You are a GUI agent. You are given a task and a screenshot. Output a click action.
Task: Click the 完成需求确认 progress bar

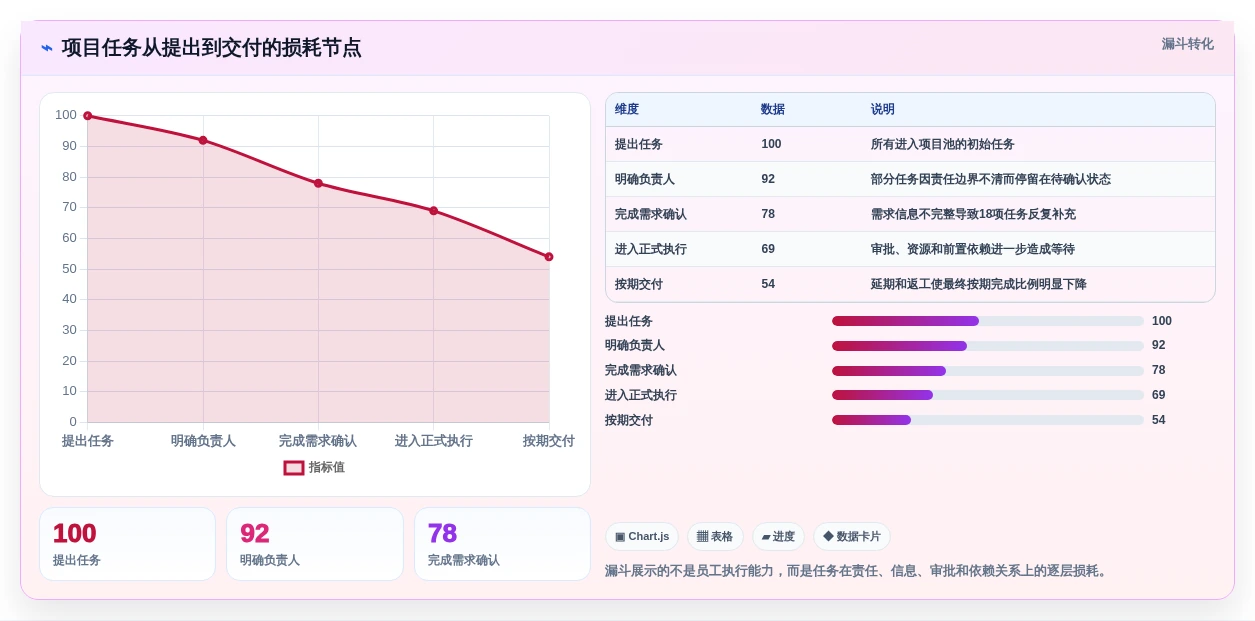pos(988,371)
